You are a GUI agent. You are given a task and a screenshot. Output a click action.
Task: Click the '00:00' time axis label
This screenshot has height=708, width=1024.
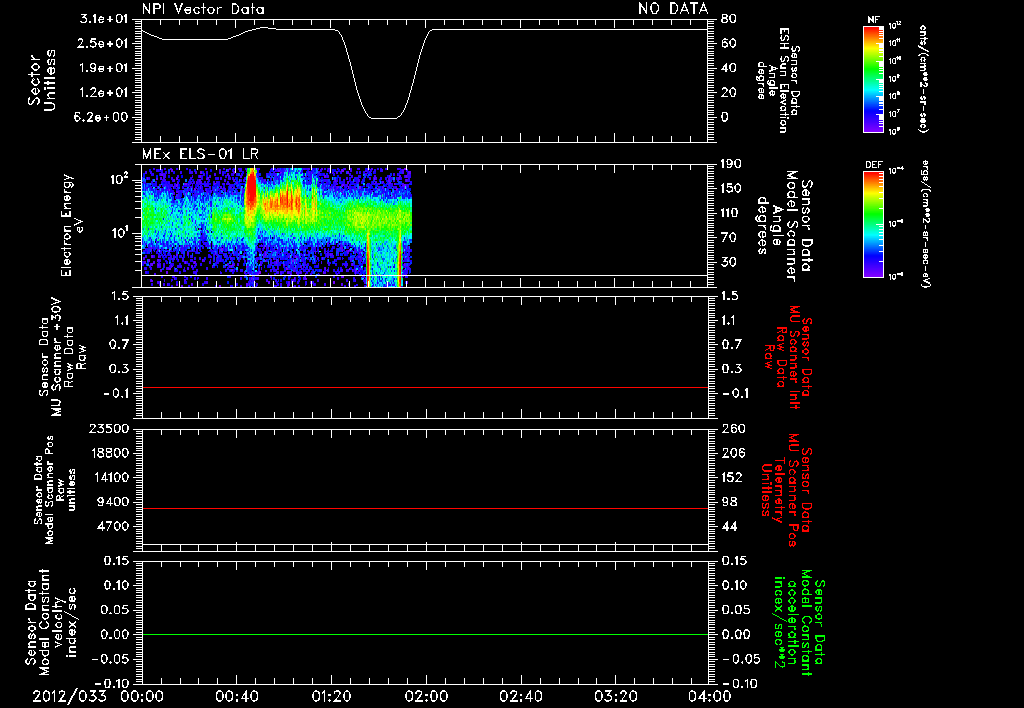click(142, 696)
